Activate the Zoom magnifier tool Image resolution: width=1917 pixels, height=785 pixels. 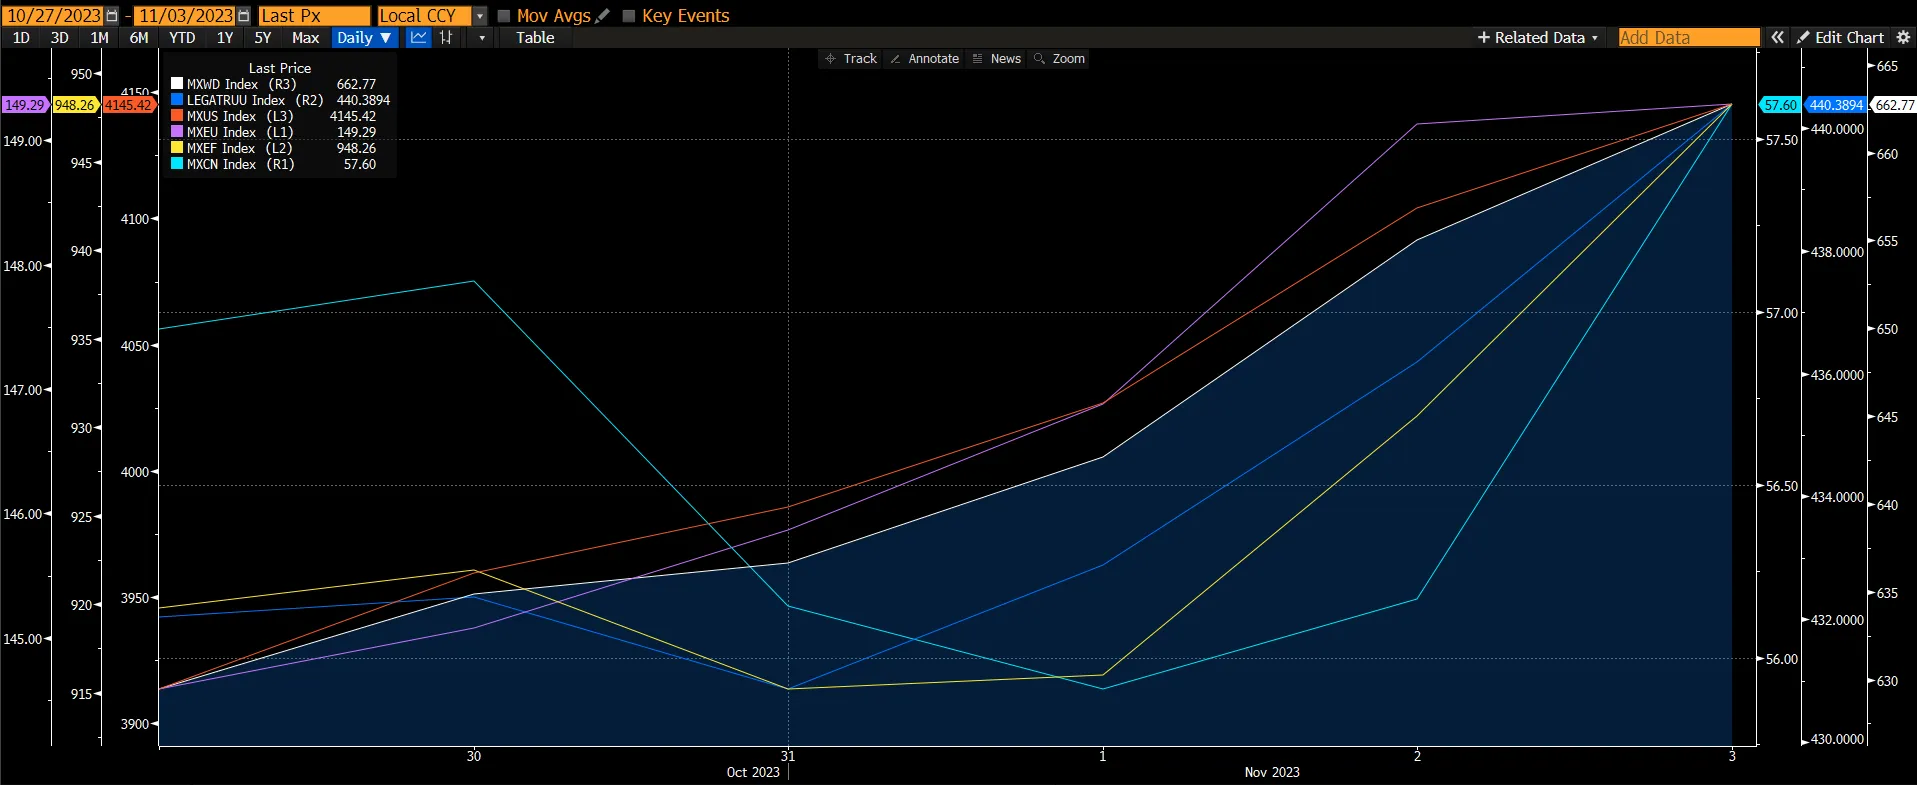[1059, 59]
